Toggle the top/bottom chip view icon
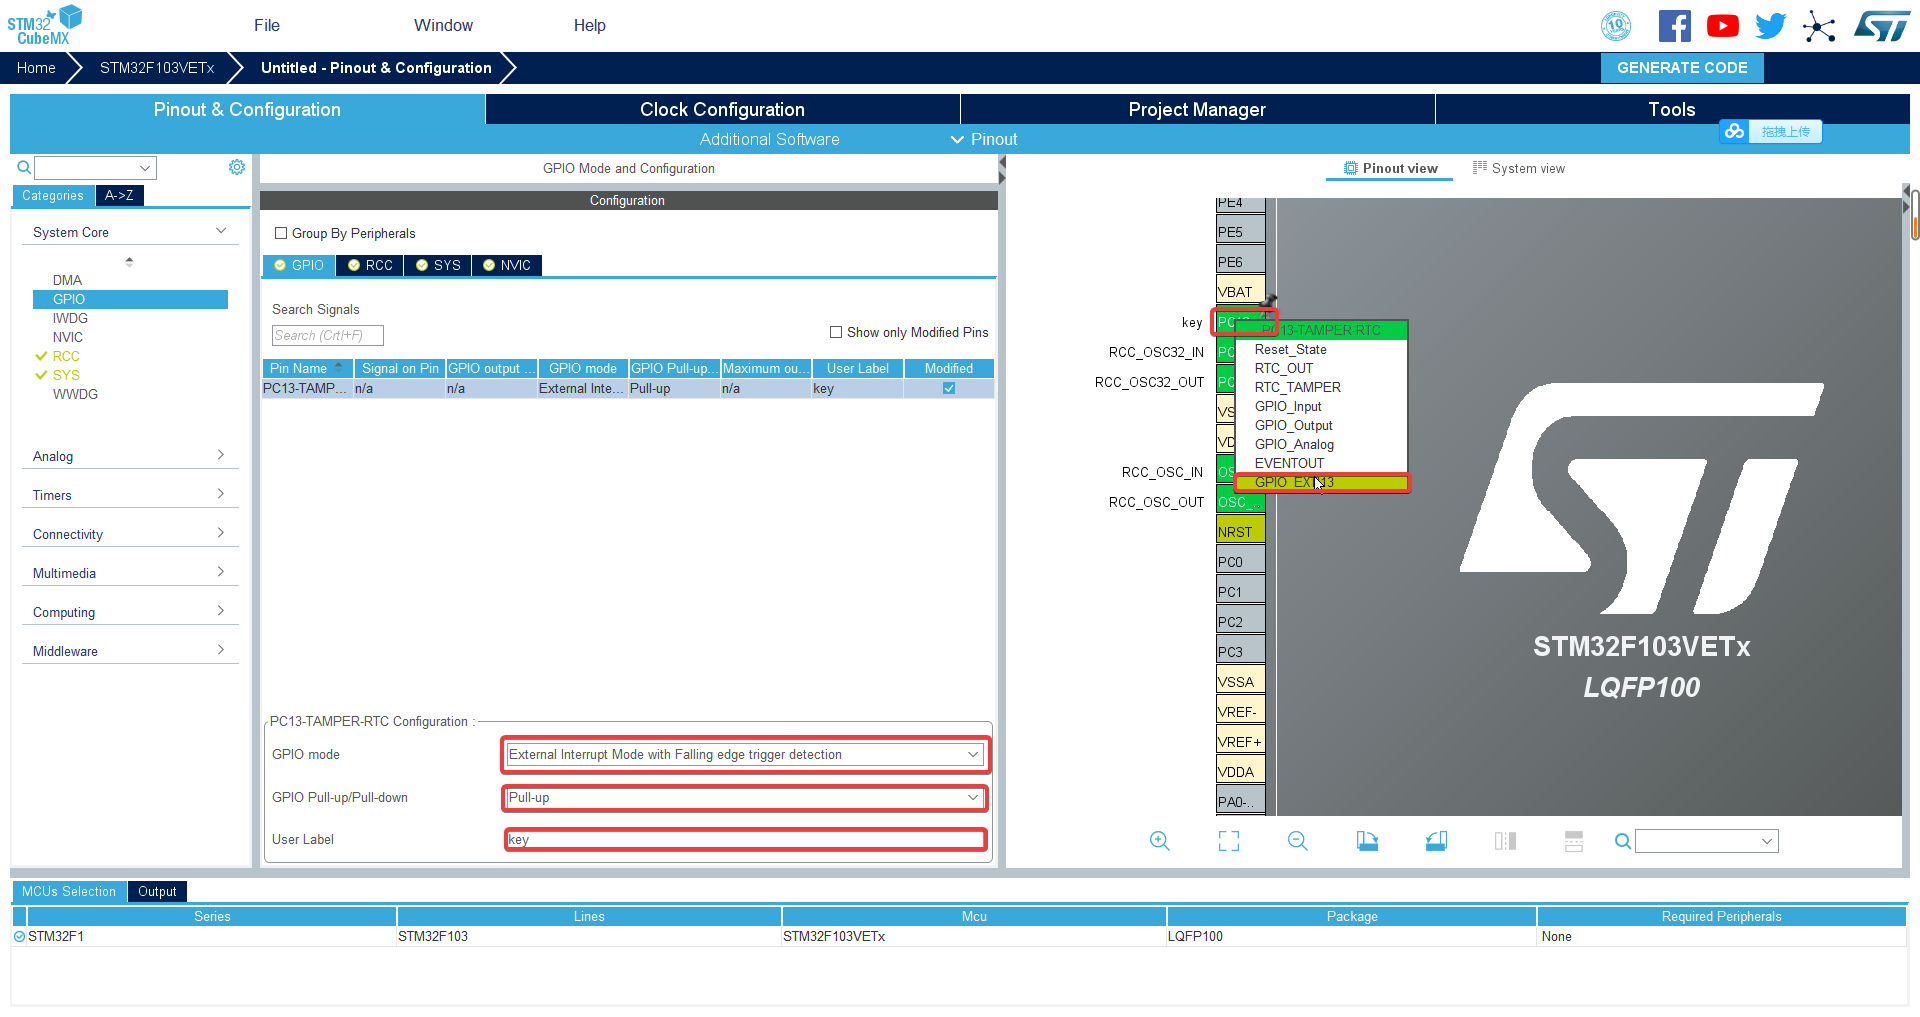The height and width of the screenshot is (1017, 1920). click(x=1505, y=841)
